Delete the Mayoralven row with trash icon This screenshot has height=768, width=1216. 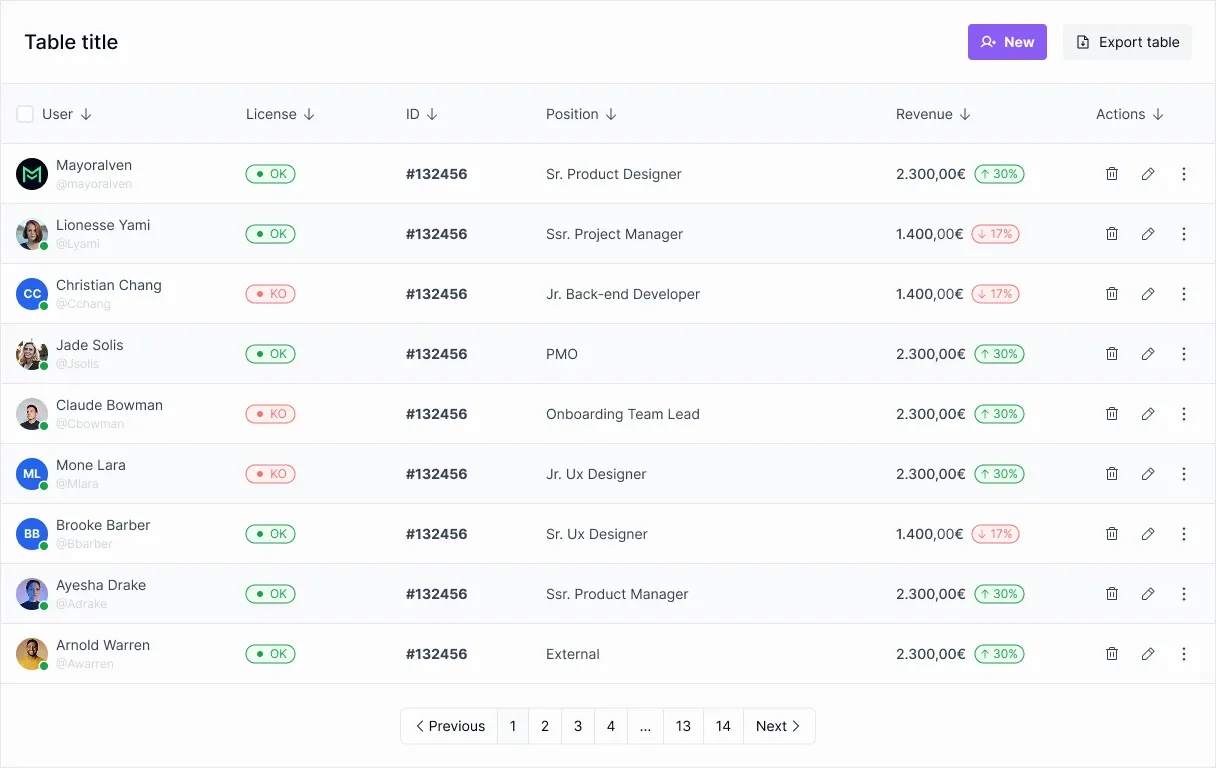pos(1112,174)
